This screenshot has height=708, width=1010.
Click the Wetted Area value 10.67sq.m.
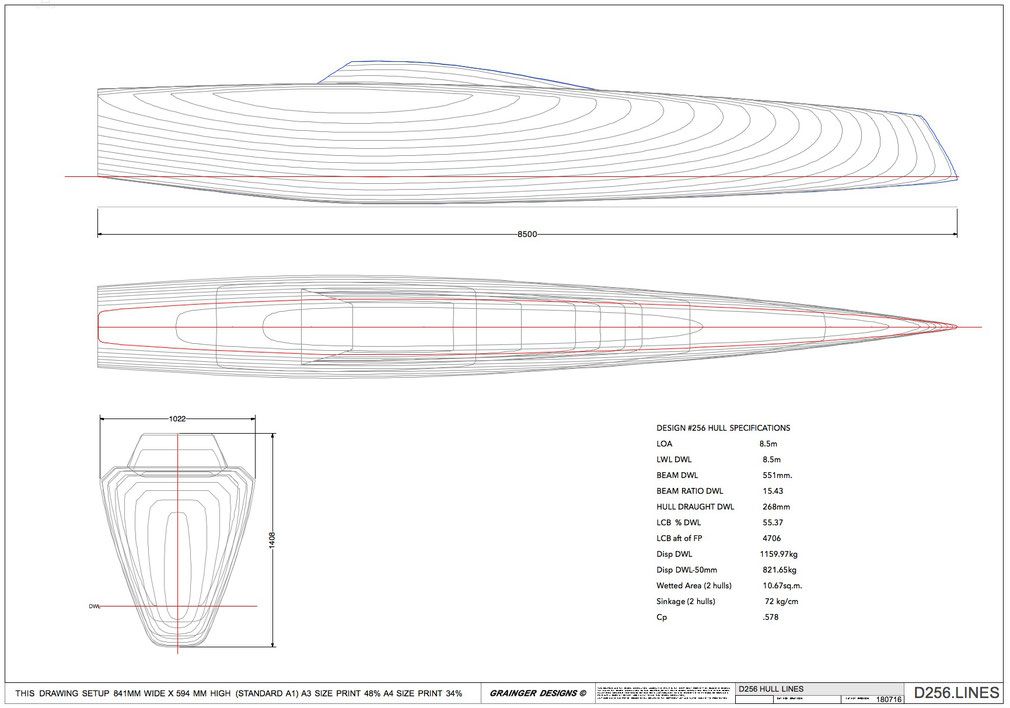click(x=784, y=585)
